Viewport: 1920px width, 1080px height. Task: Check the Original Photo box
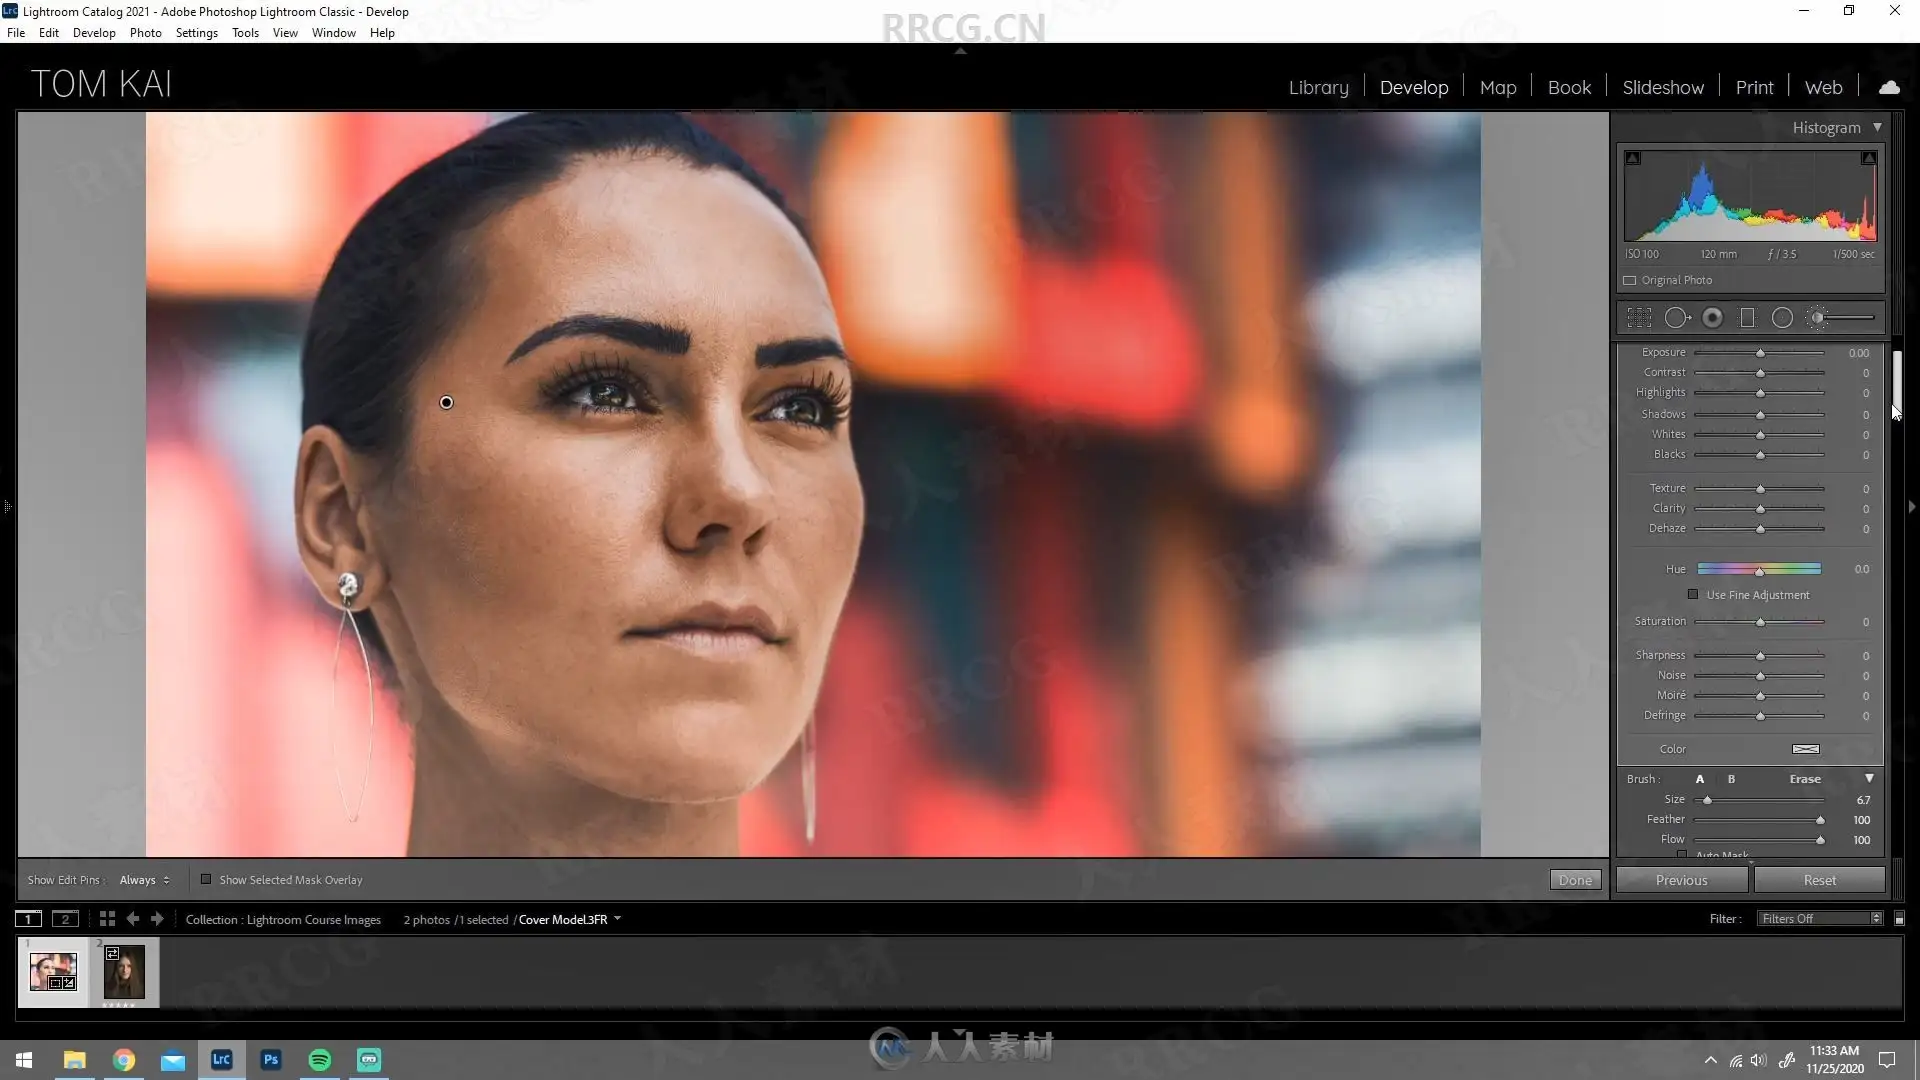coord(1630,281)
